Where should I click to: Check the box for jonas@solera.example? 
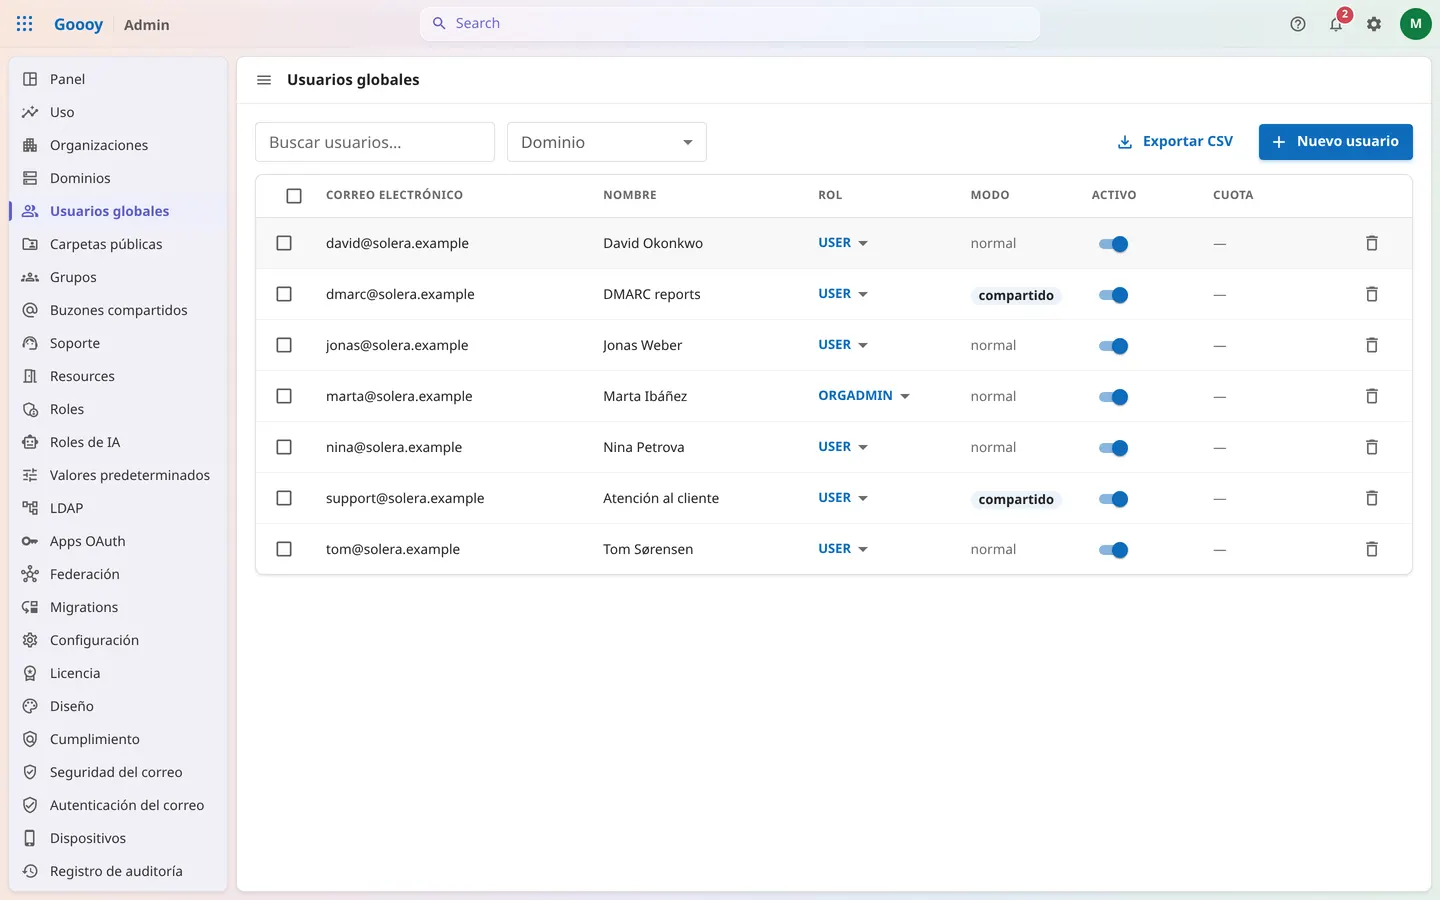[284, 345]
